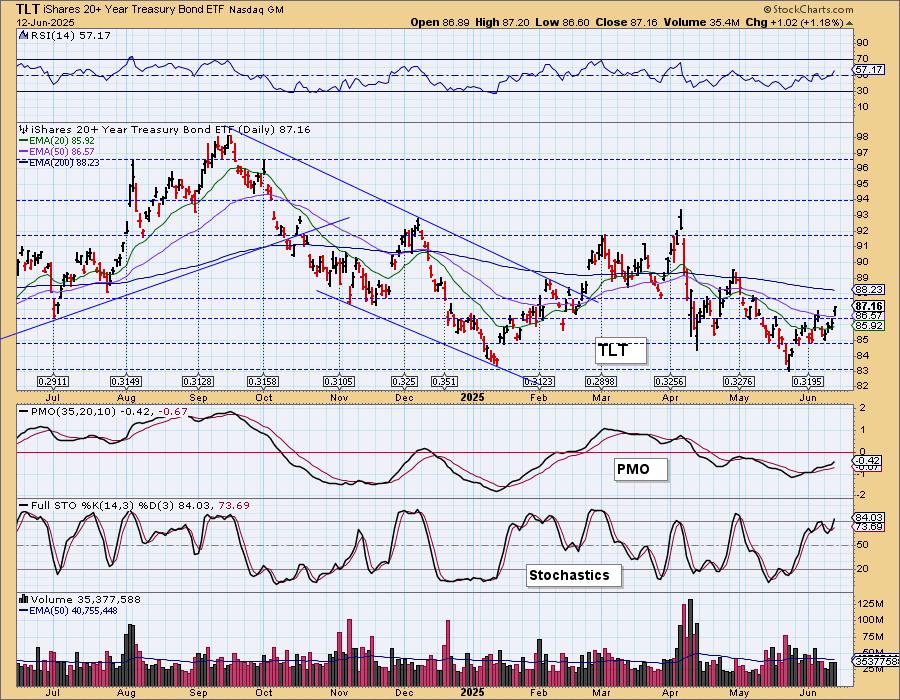This screenshot has width=900, height=700.
Task: Click the black PMO legend line marker
Action: coord(24,411)
